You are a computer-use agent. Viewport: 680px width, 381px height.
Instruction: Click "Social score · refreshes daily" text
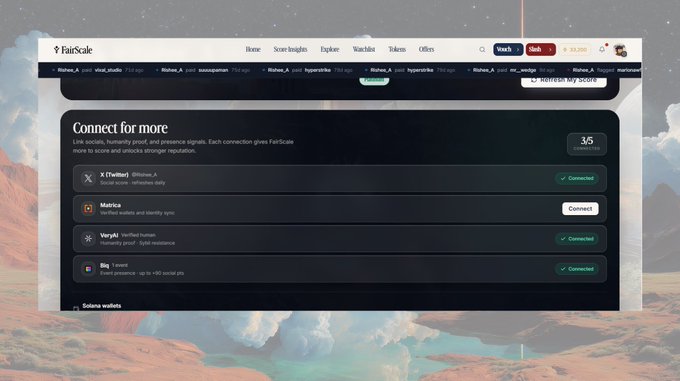(x=133, y=182)
